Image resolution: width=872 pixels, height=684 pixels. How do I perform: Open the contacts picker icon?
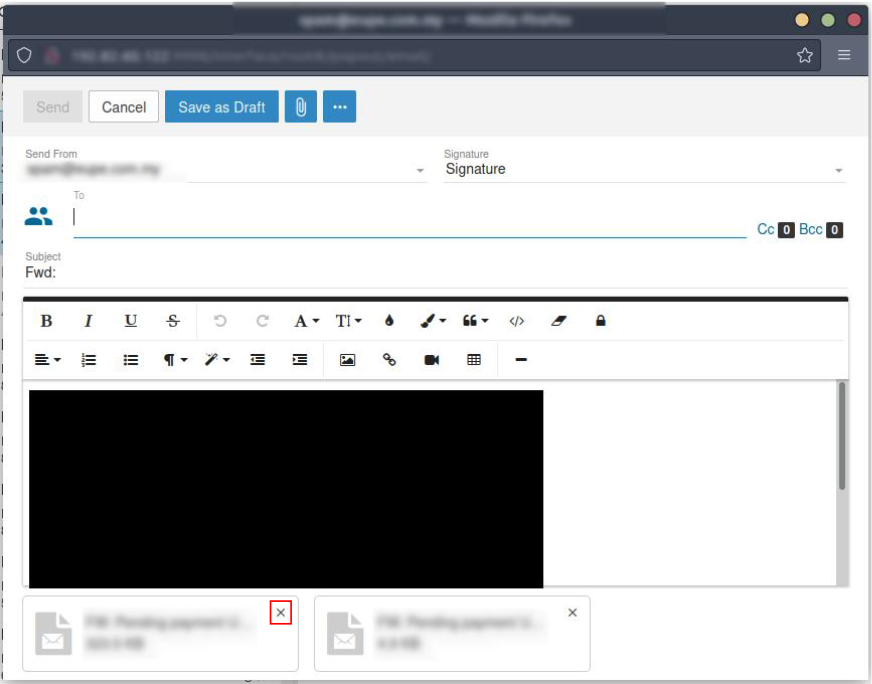[38, 216]
